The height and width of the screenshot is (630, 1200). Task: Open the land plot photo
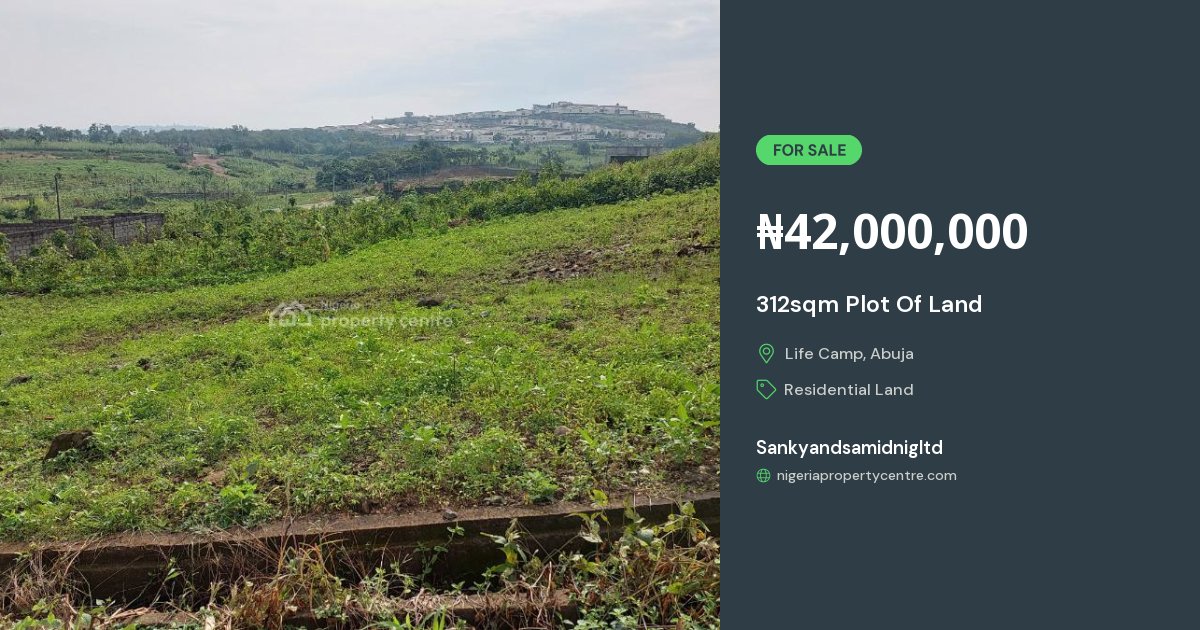pos(360,315)
